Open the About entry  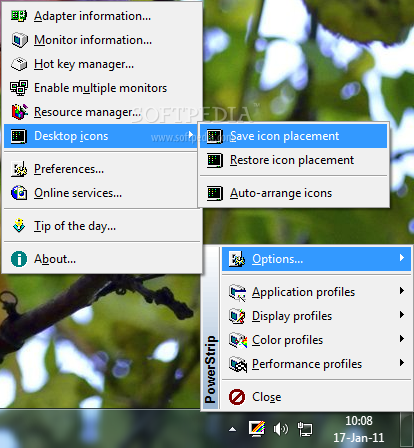tap(102, 259)
